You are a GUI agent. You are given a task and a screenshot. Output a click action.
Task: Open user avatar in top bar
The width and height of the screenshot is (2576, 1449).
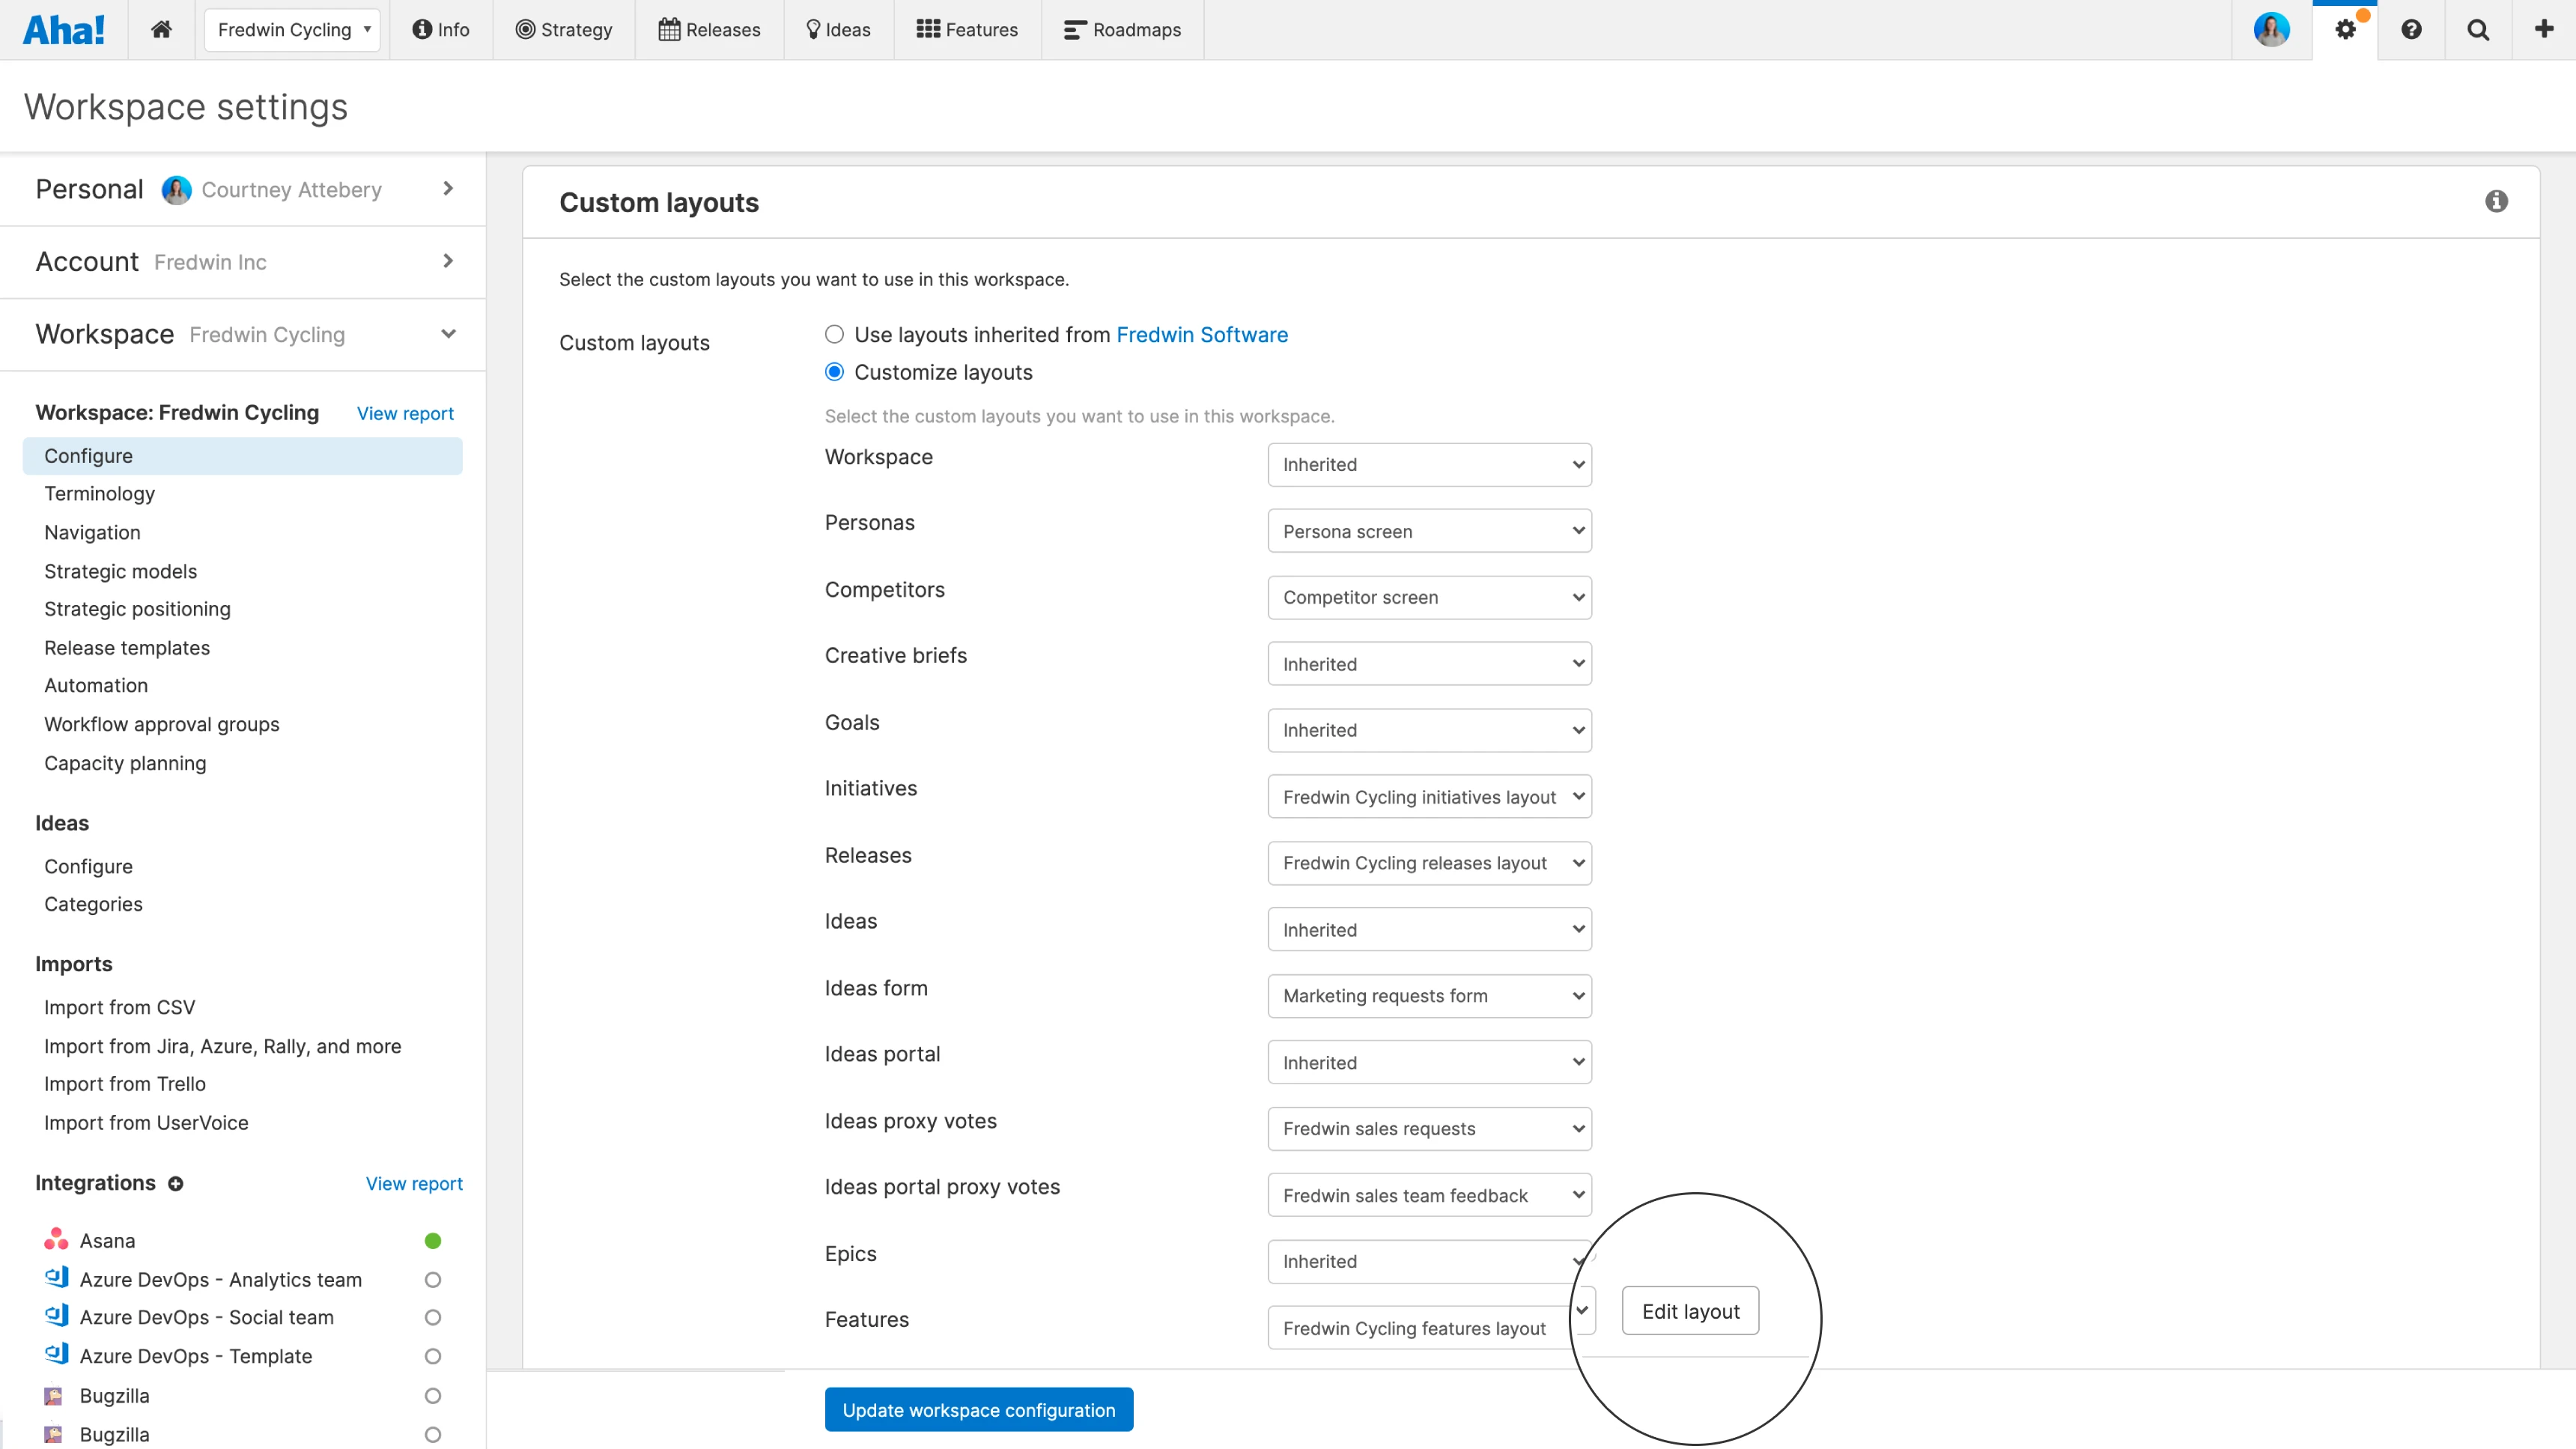pos(2271,29)
